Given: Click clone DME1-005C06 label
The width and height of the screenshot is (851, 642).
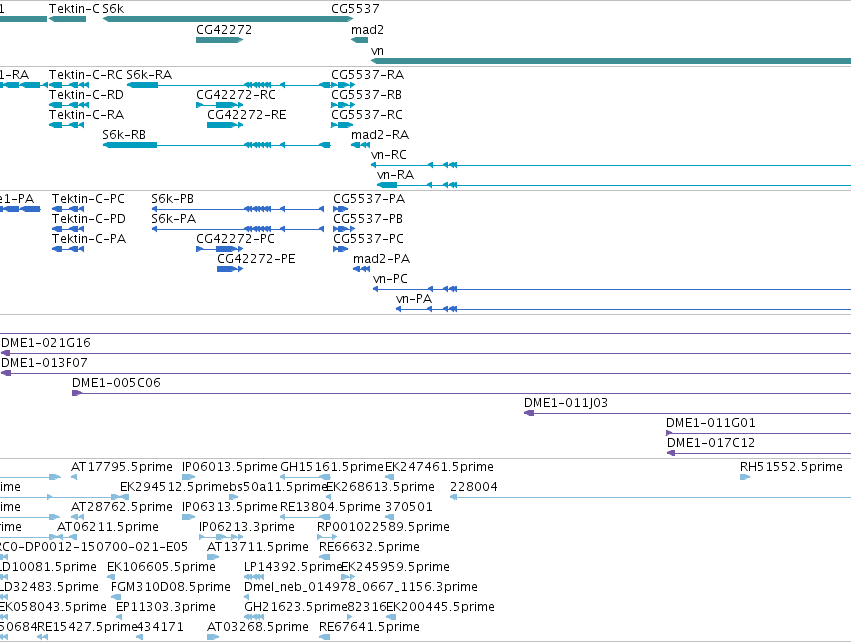Looking at the screenshot, I should (117, 383).
